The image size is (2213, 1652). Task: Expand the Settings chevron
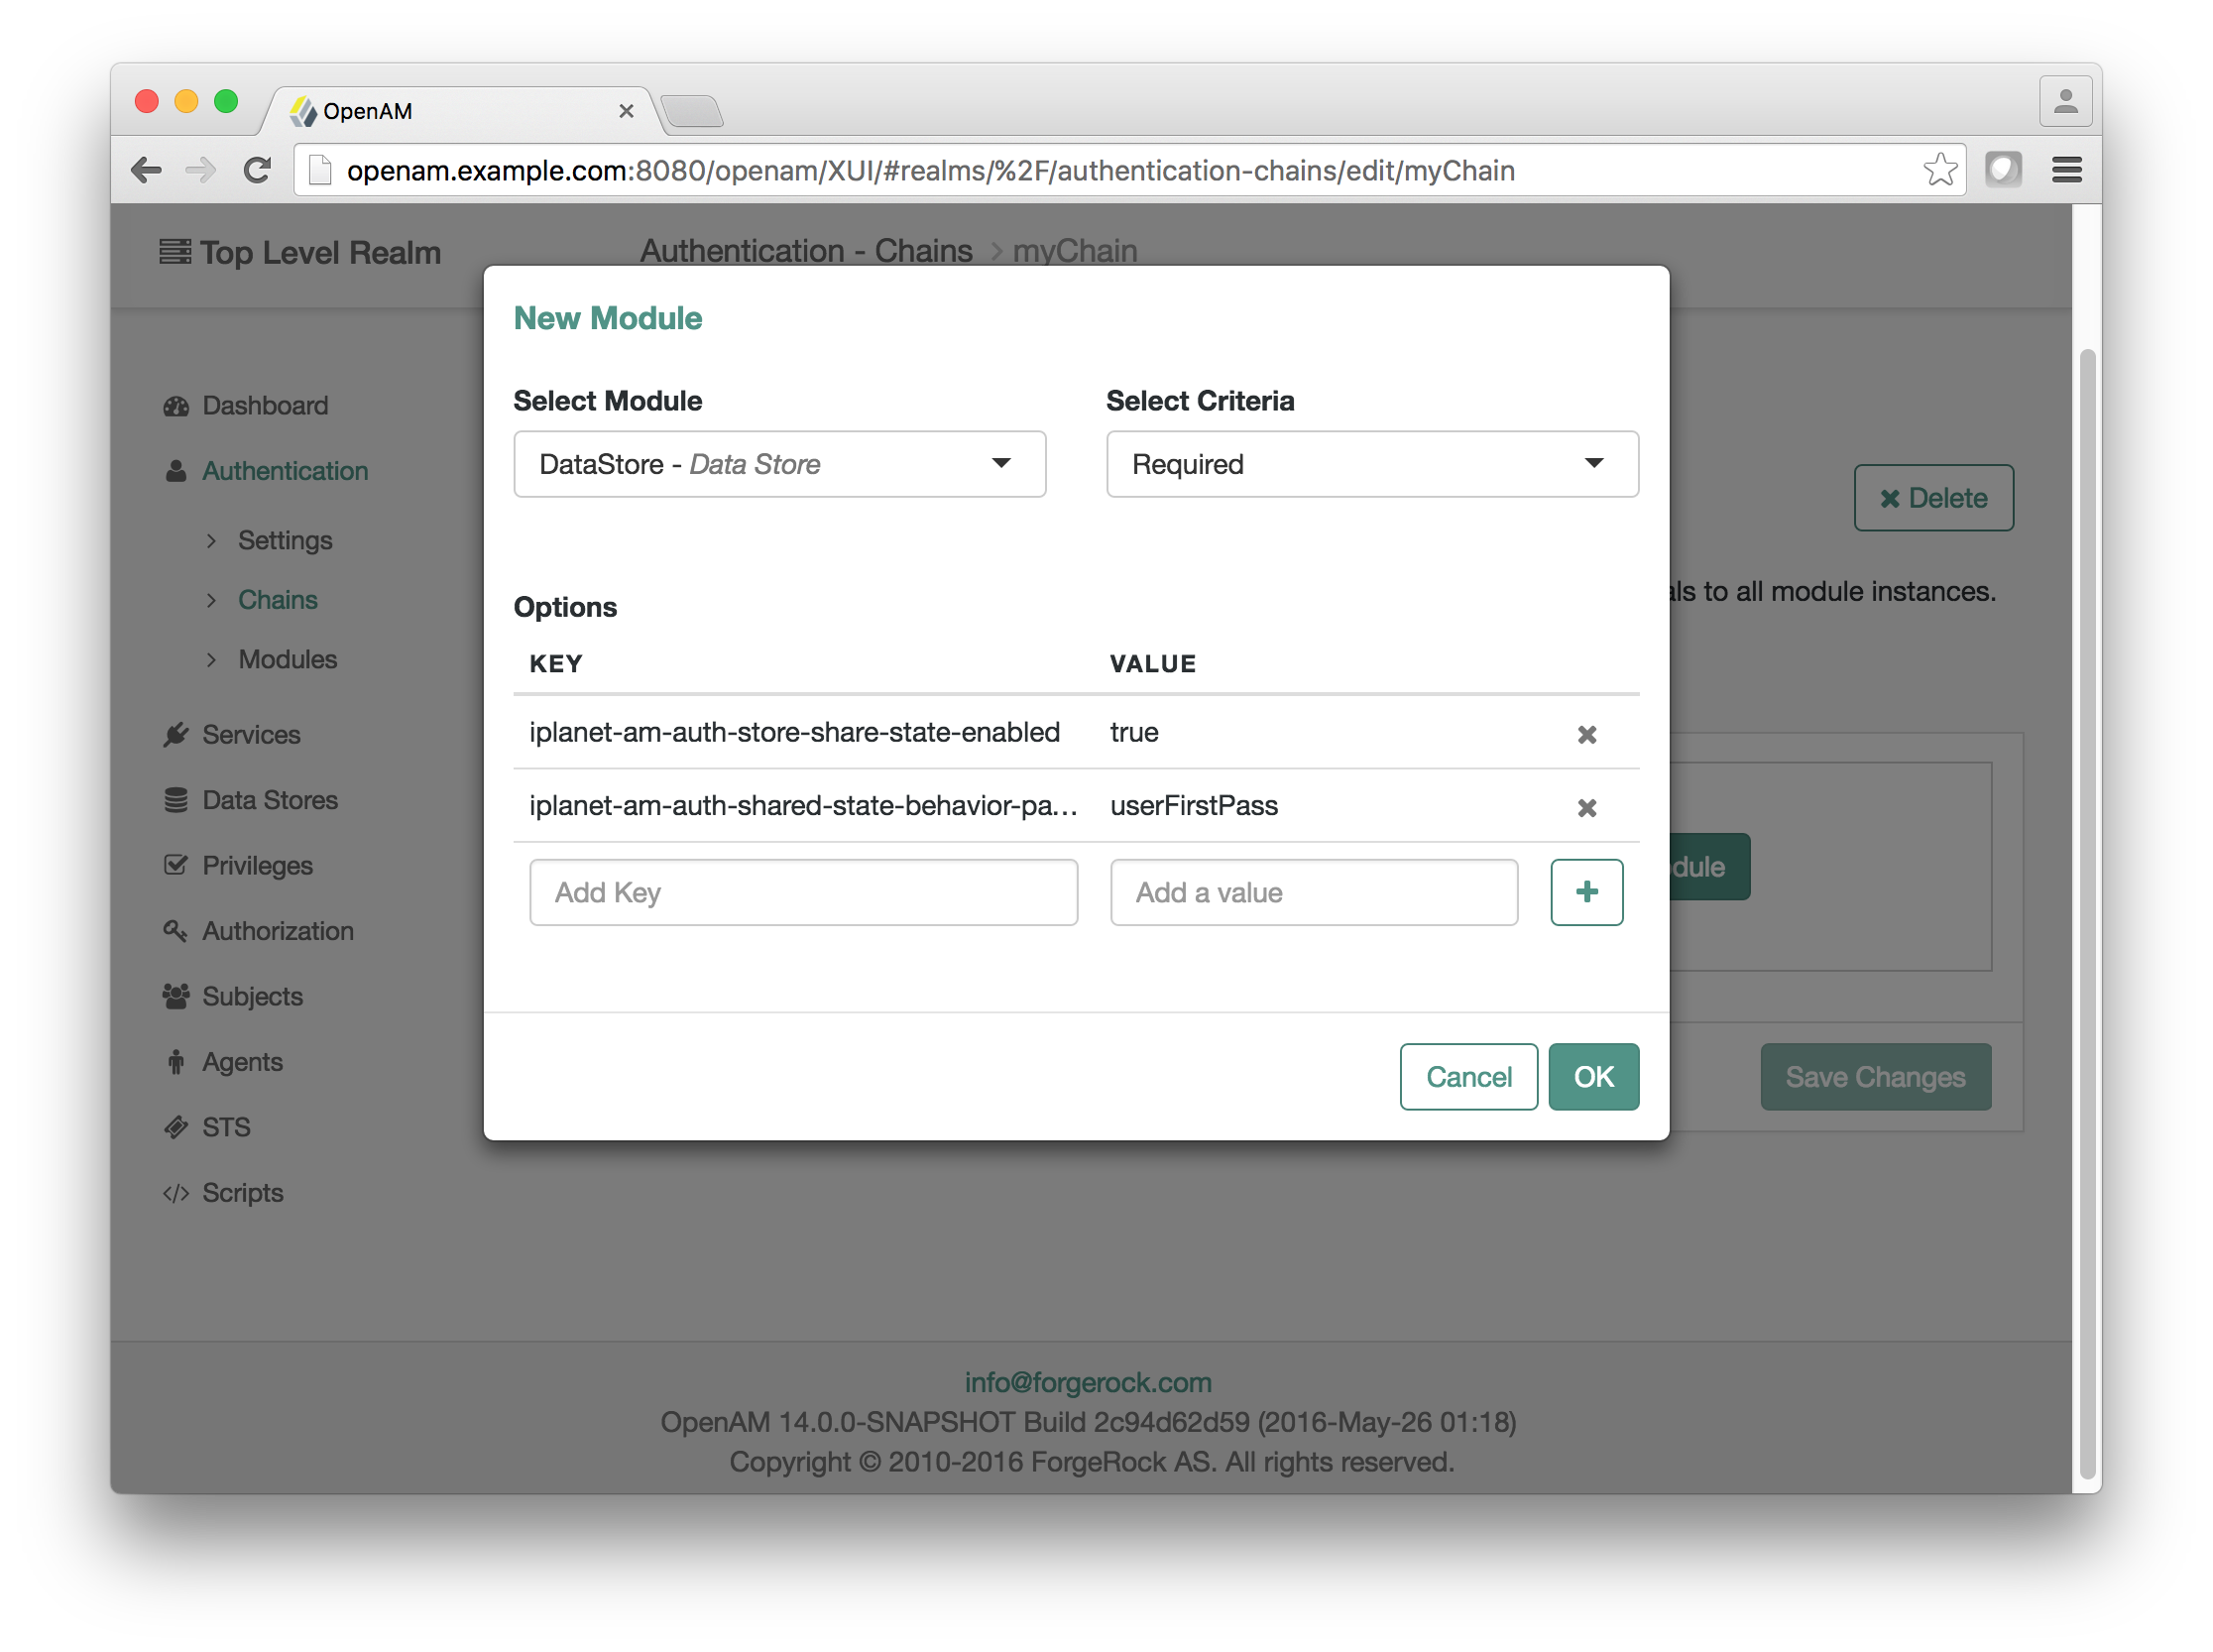(211, 541)
